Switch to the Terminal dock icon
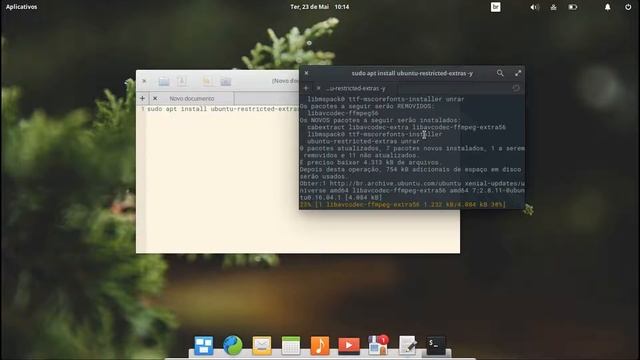The image size is (640, 360). 436,345
